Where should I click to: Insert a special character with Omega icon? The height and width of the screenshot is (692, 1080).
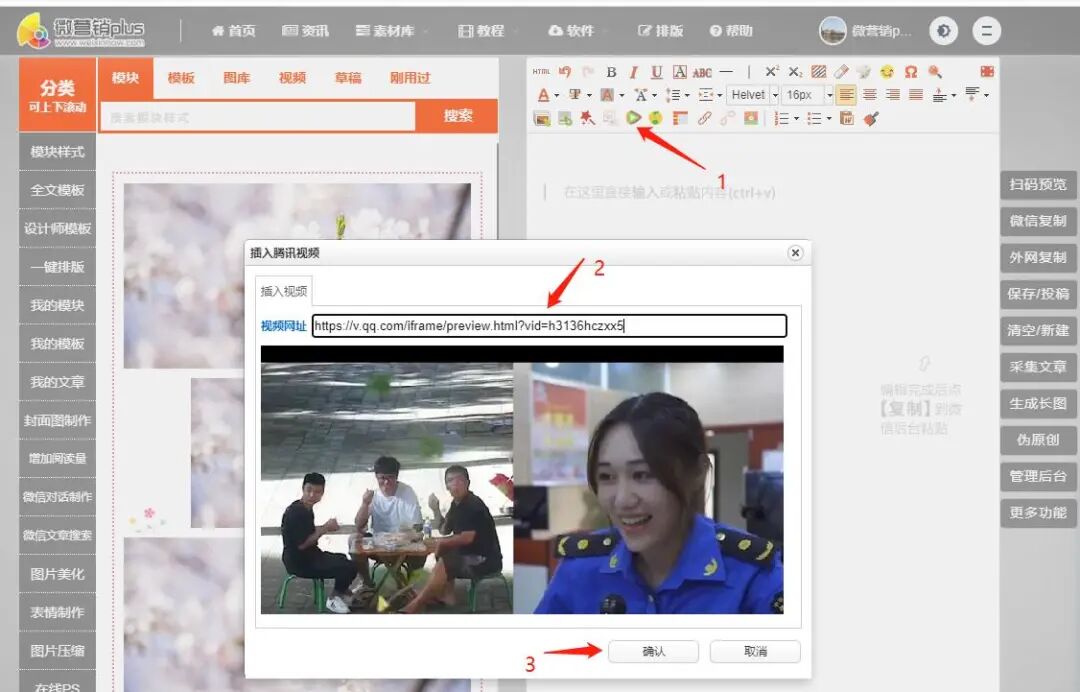click(911, 72)
